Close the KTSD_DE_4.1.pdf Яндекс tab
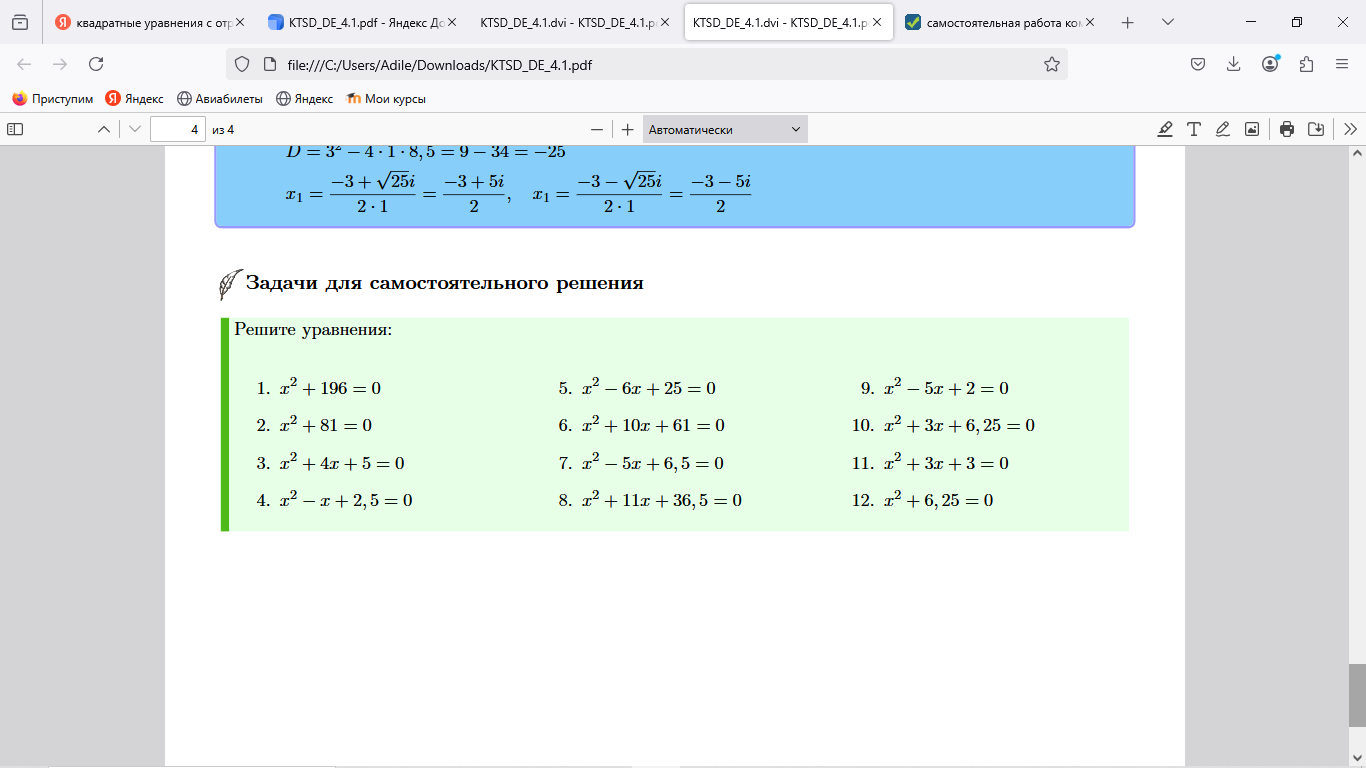 pos(452,22)
